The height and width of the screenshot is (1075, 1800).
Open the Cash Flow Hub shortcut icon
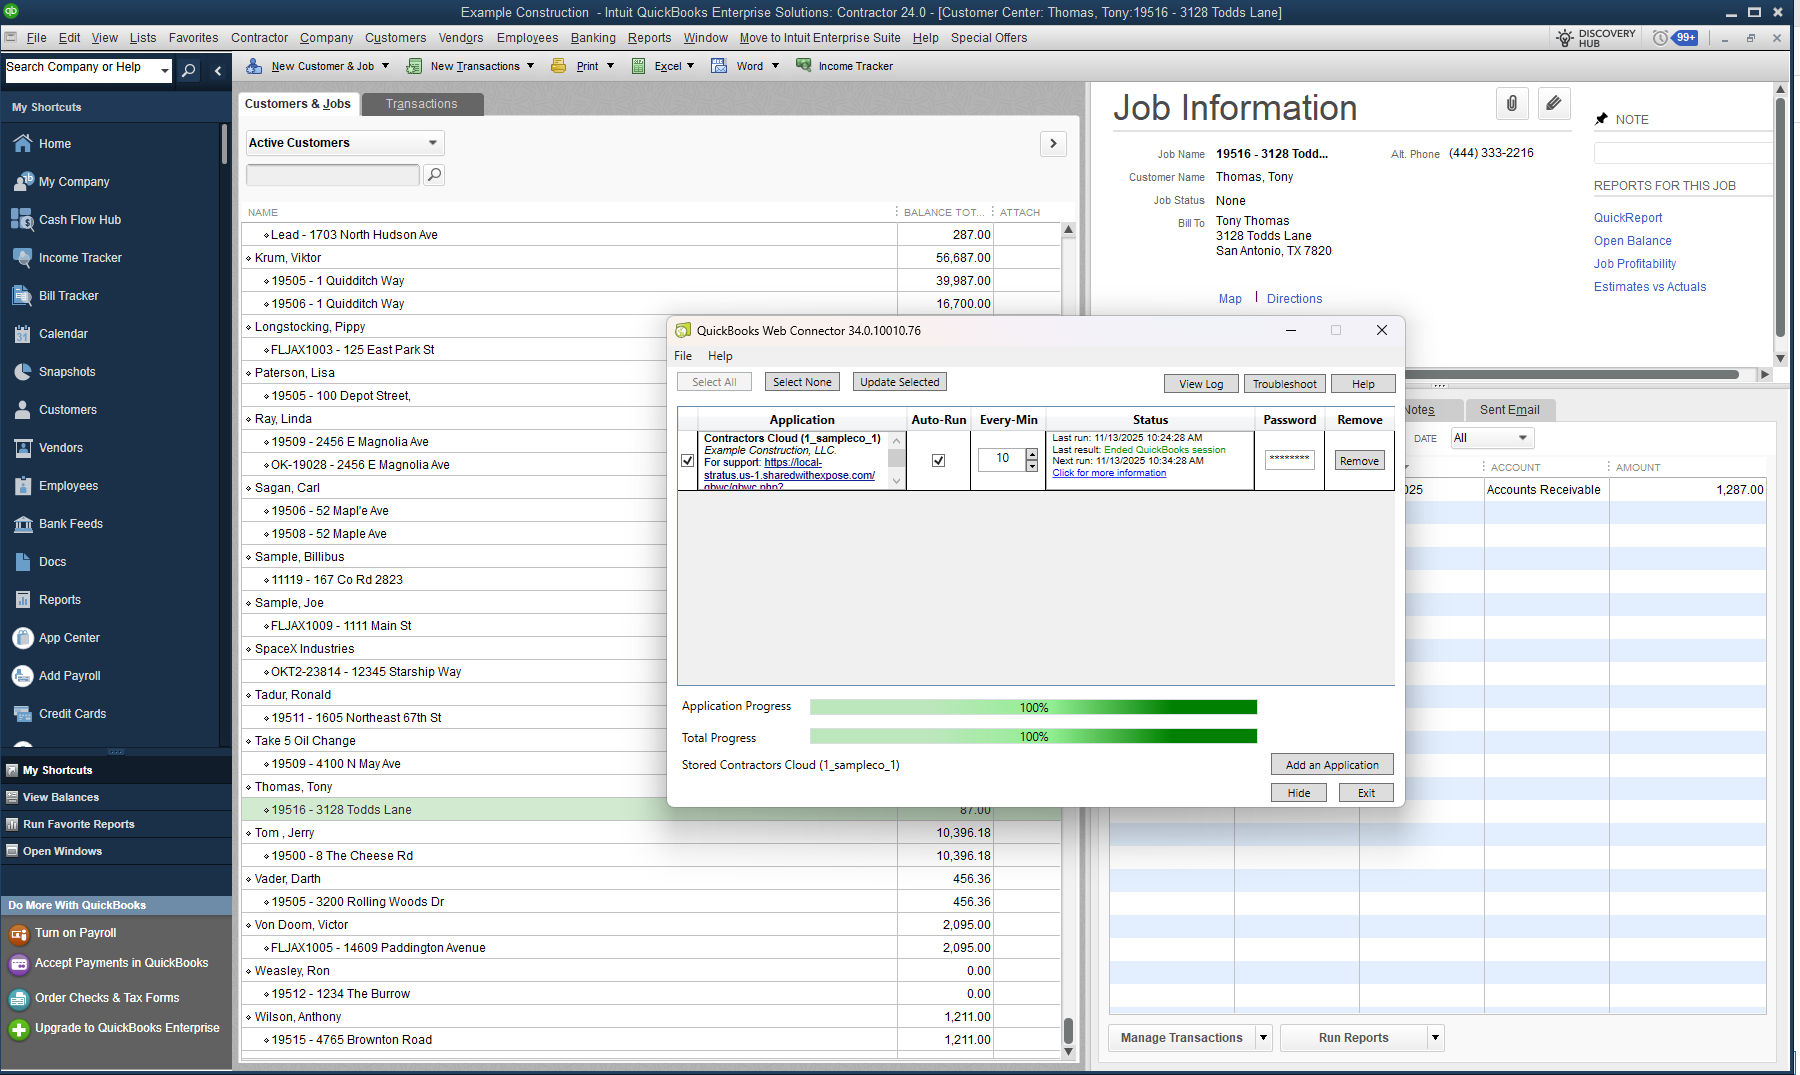(x=22, y=220)
